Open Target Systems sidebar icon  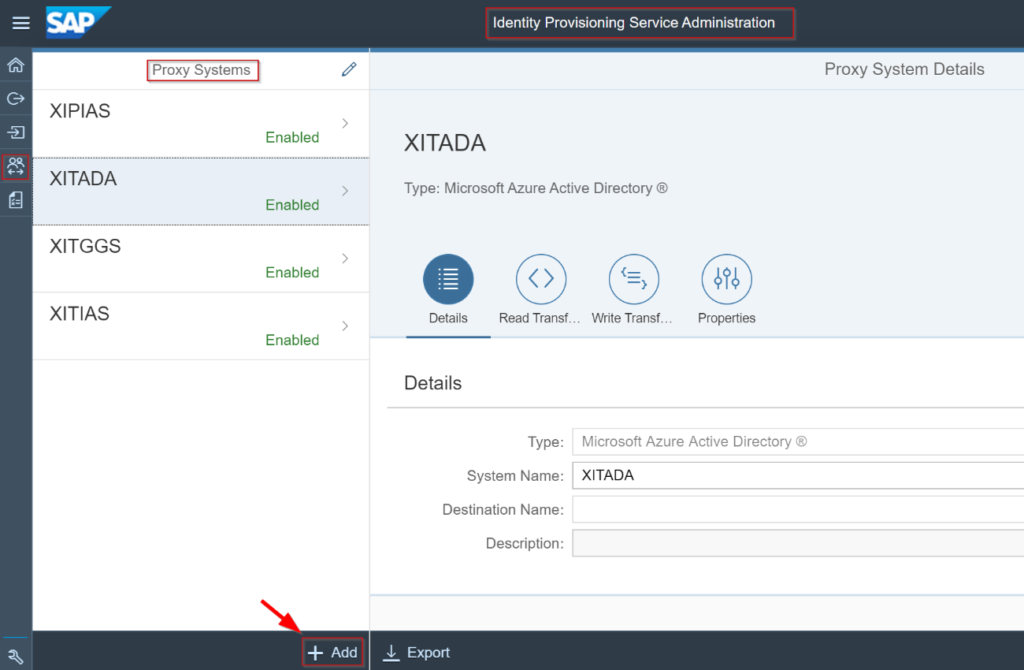(16, 133)
